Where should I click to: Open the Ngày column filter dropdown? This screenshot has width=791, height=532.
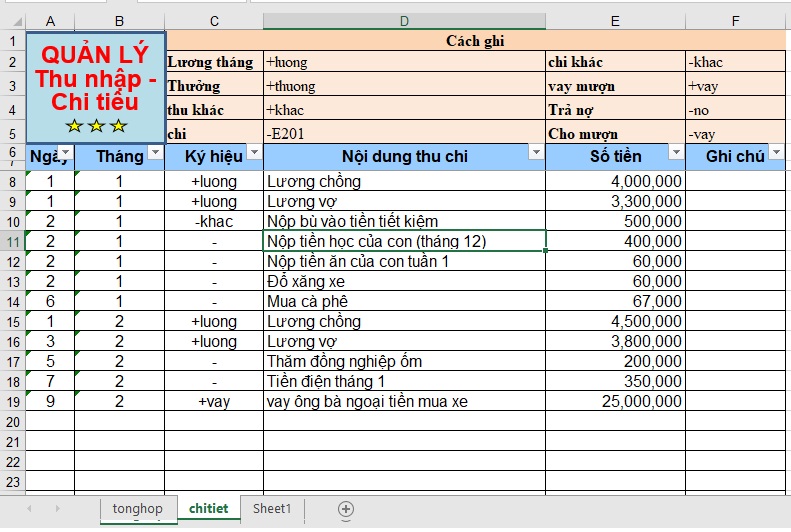pos(65,153)
